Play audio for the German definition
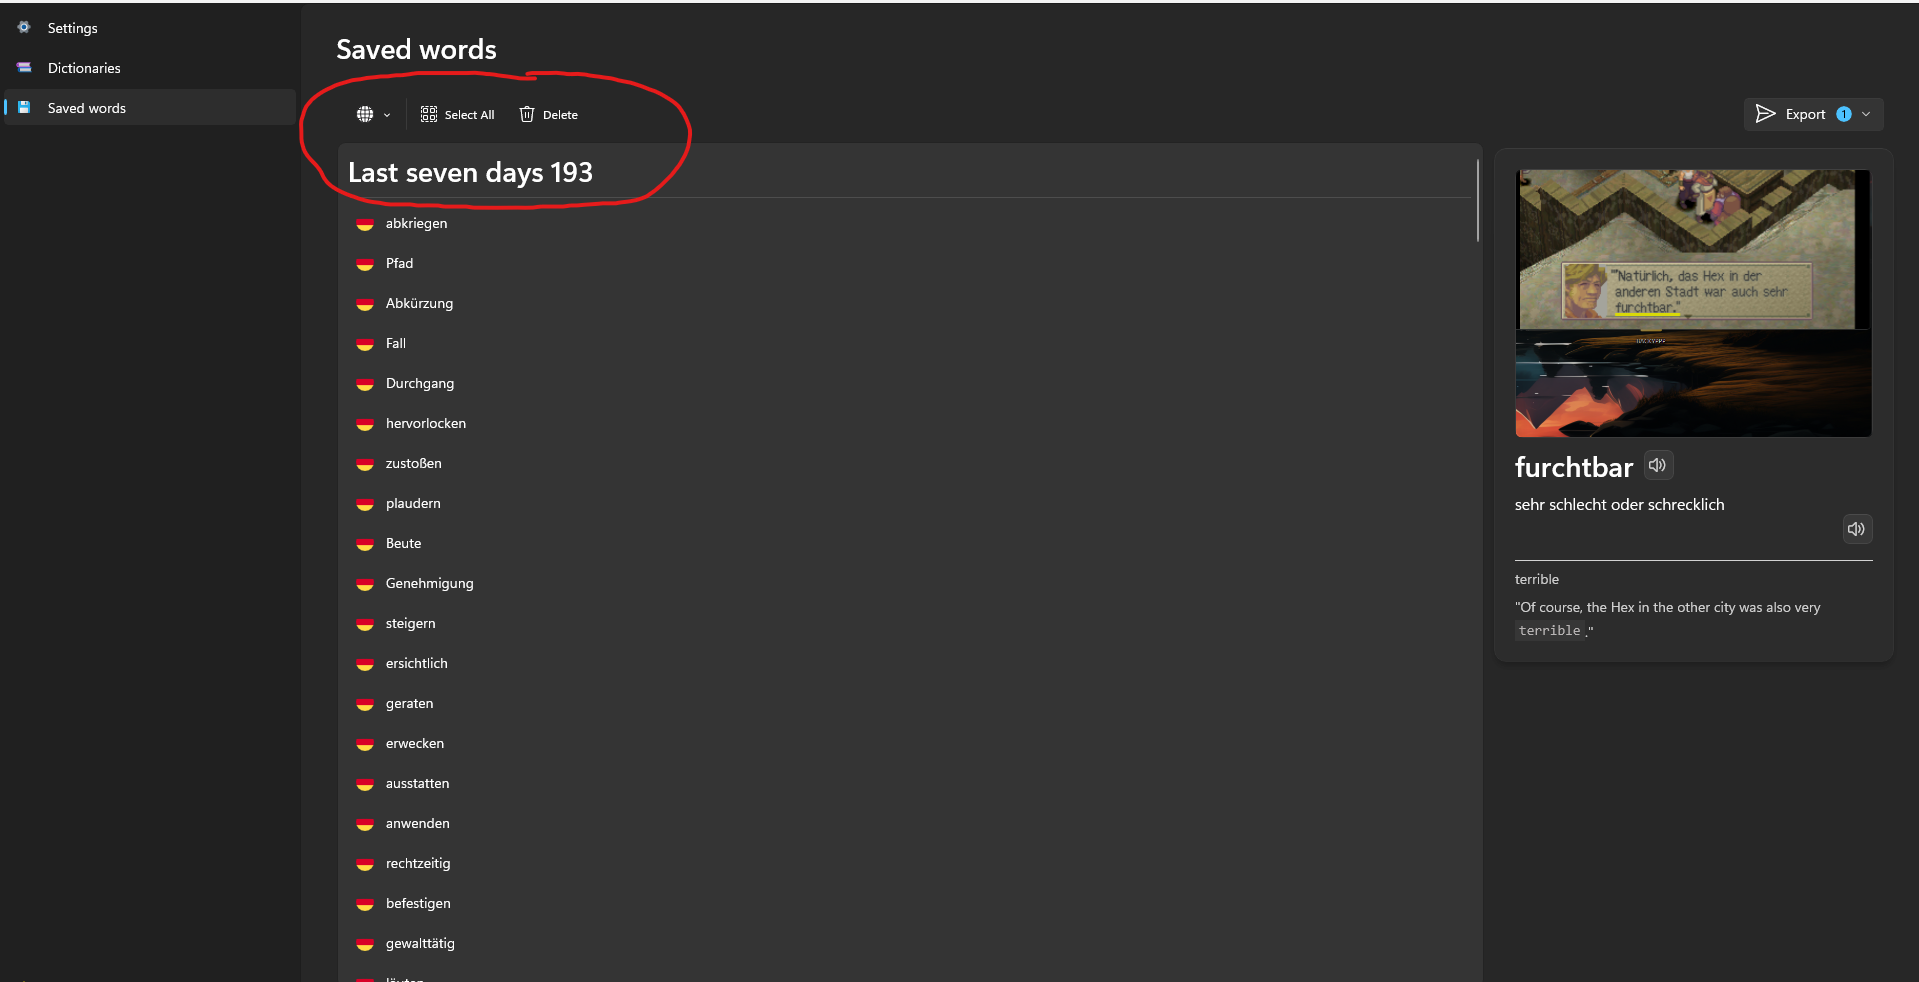 (1856, 529)
